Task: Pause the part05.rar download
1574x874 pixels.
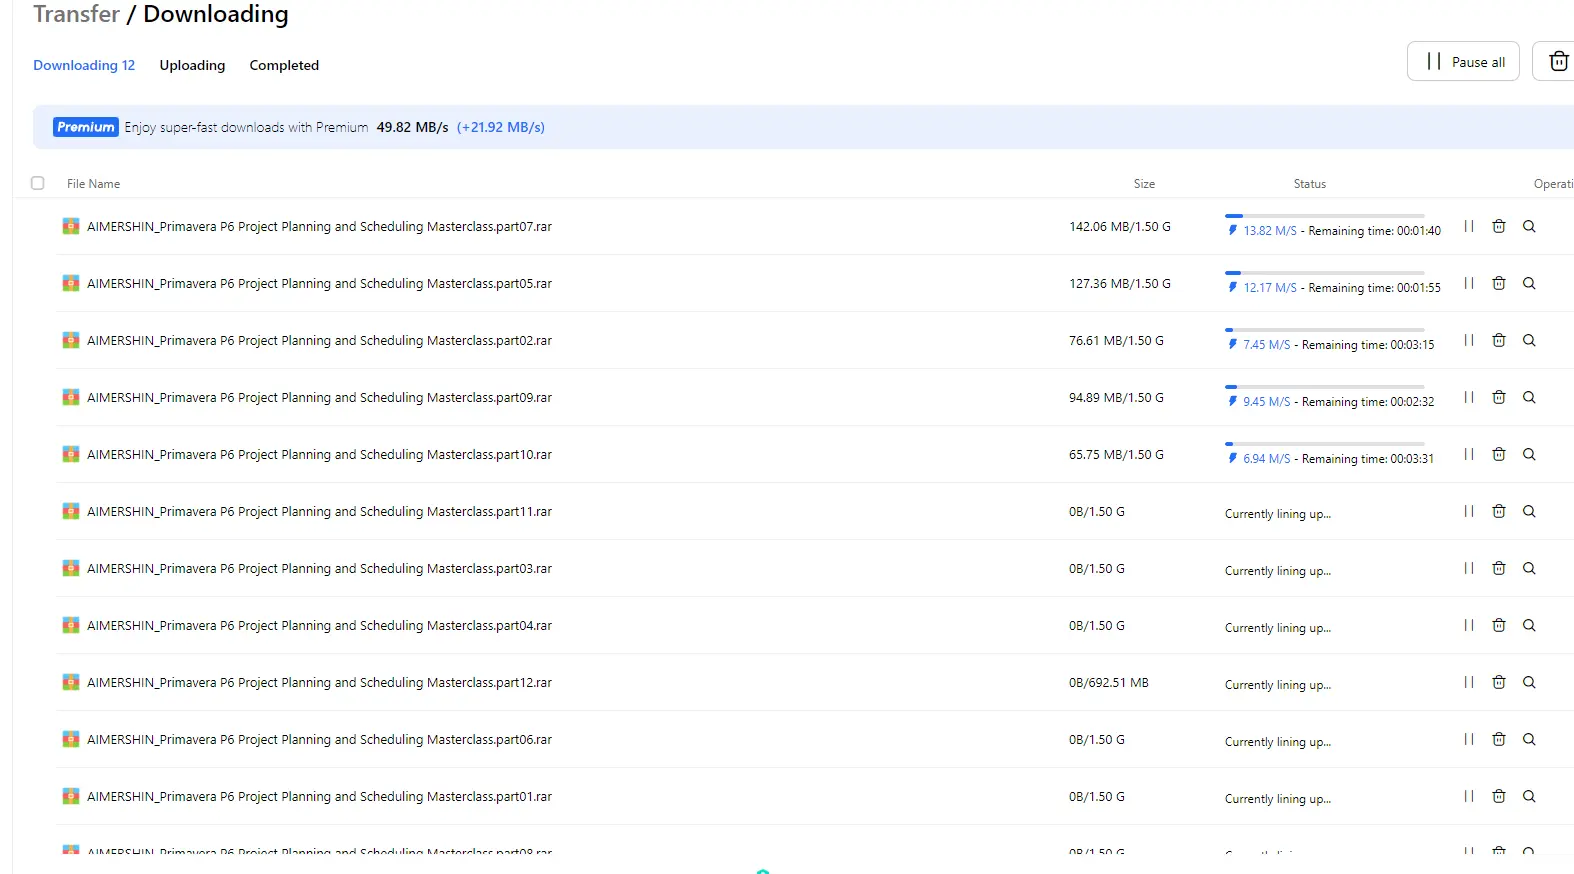Action: [1469, 283]
